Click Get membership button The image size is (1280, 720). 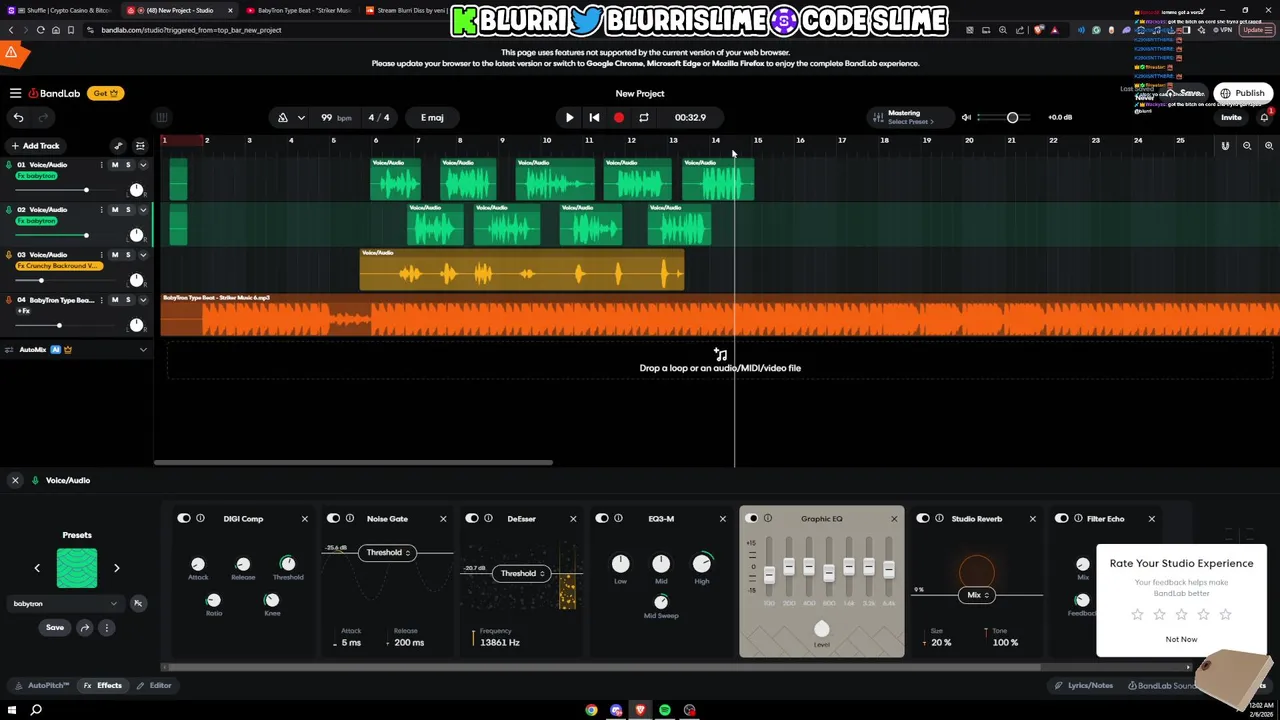pos(105,93)
